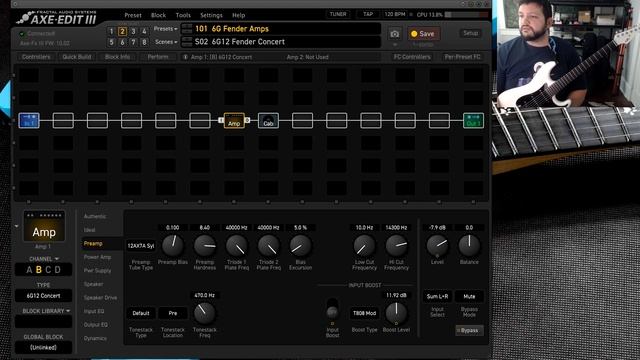Select the blue Input 1 block
Screen dimensions: 640x360
tap(29, 121)
